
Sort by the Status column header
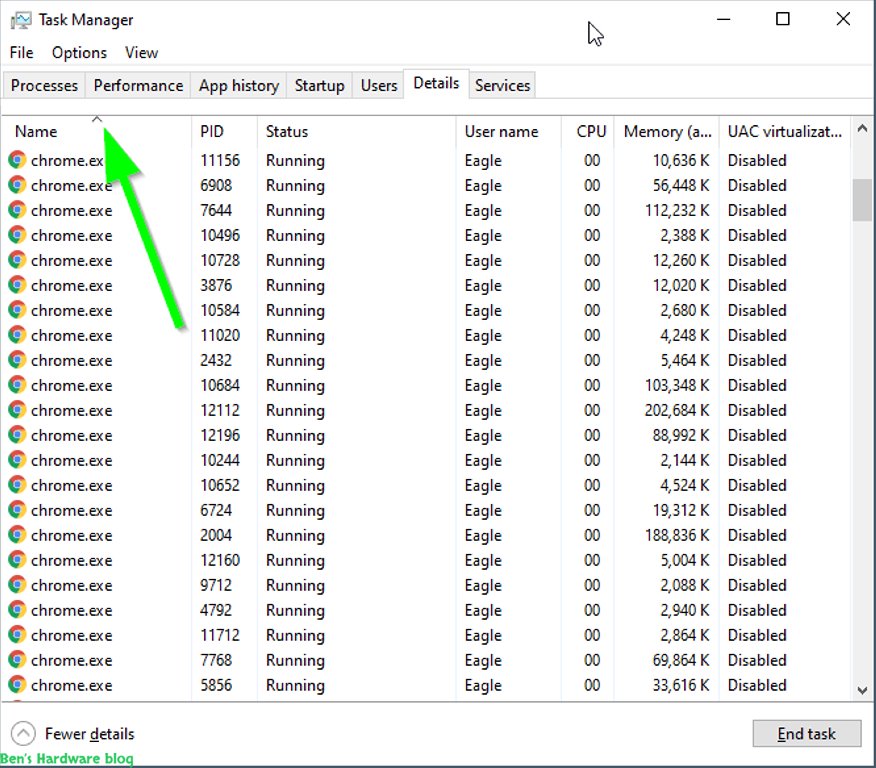tap(356, 131)
